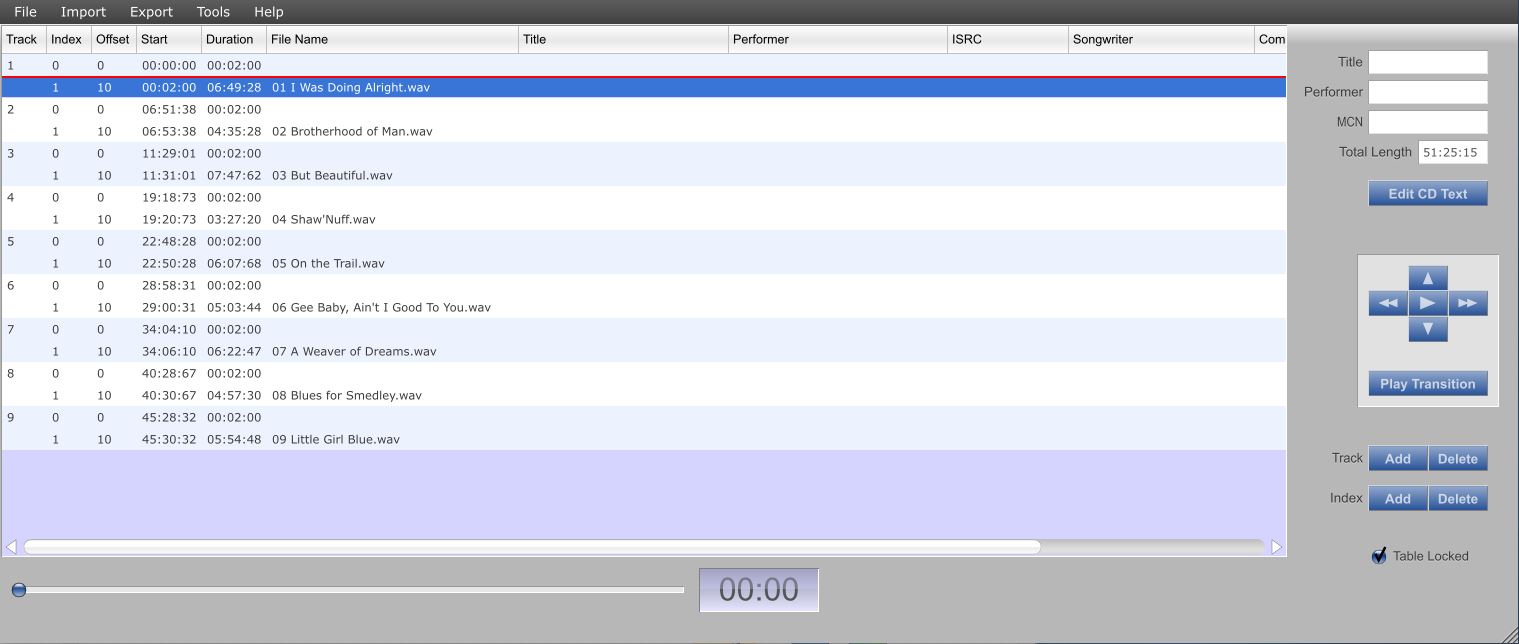Image resolution: width=1519 pixels, height=644 pixels.
Task: Click the CD Performer input field
Action: pyautogui.click(x=1427, y=92)
